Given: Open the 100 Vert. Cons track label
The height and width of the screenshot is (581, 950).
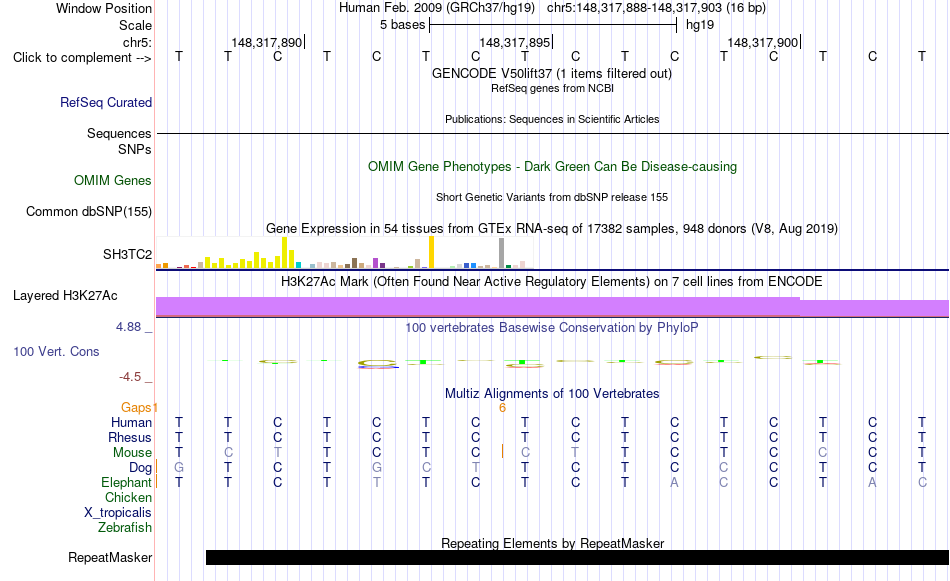Looking at the screenshot, I should [x=56, y=351].
